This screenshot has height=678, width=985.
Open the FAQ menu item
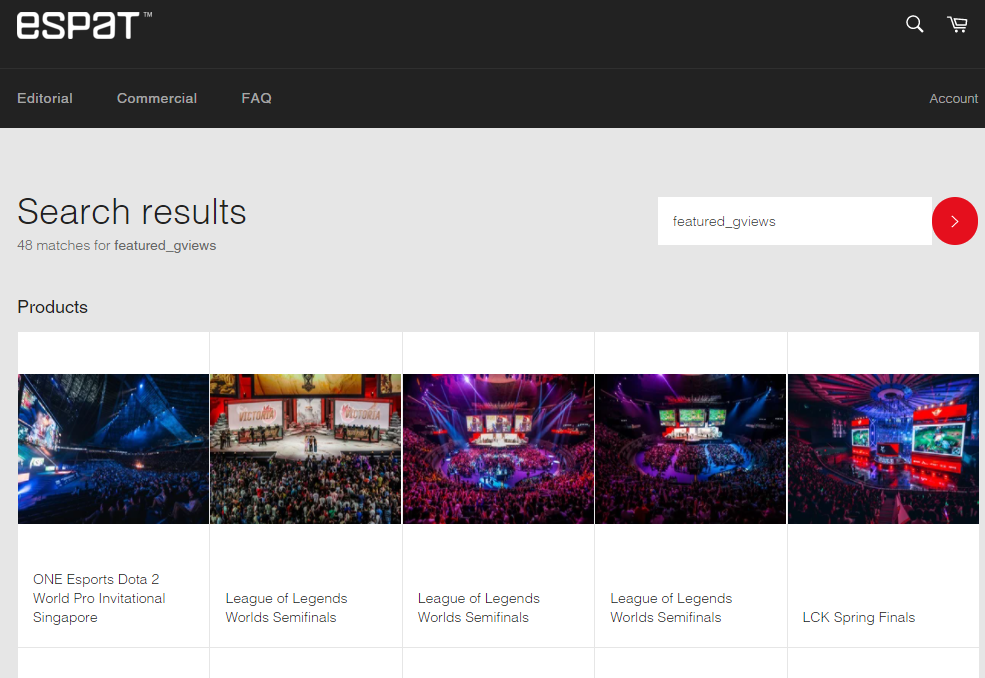[x=256, y=98]
